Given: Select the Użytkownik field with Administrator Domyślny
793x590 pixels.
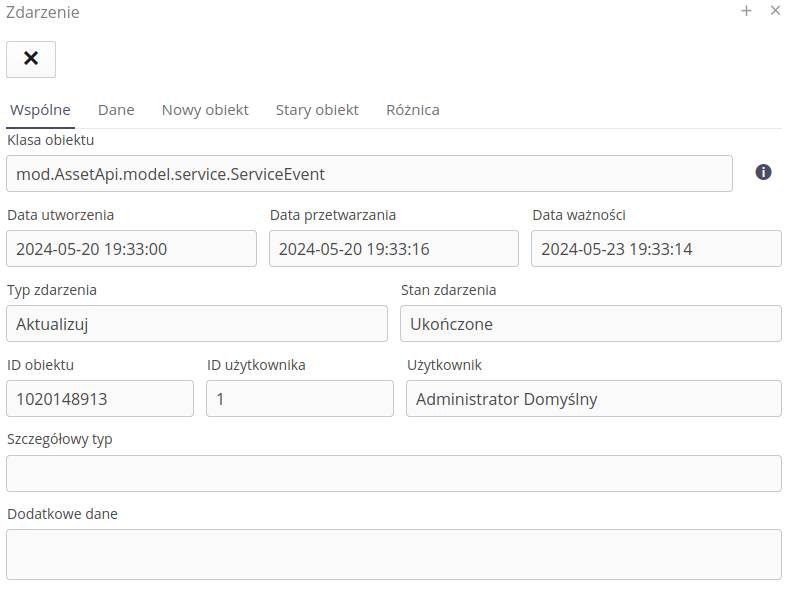Looking at the screenshot, I should [593, 399].
